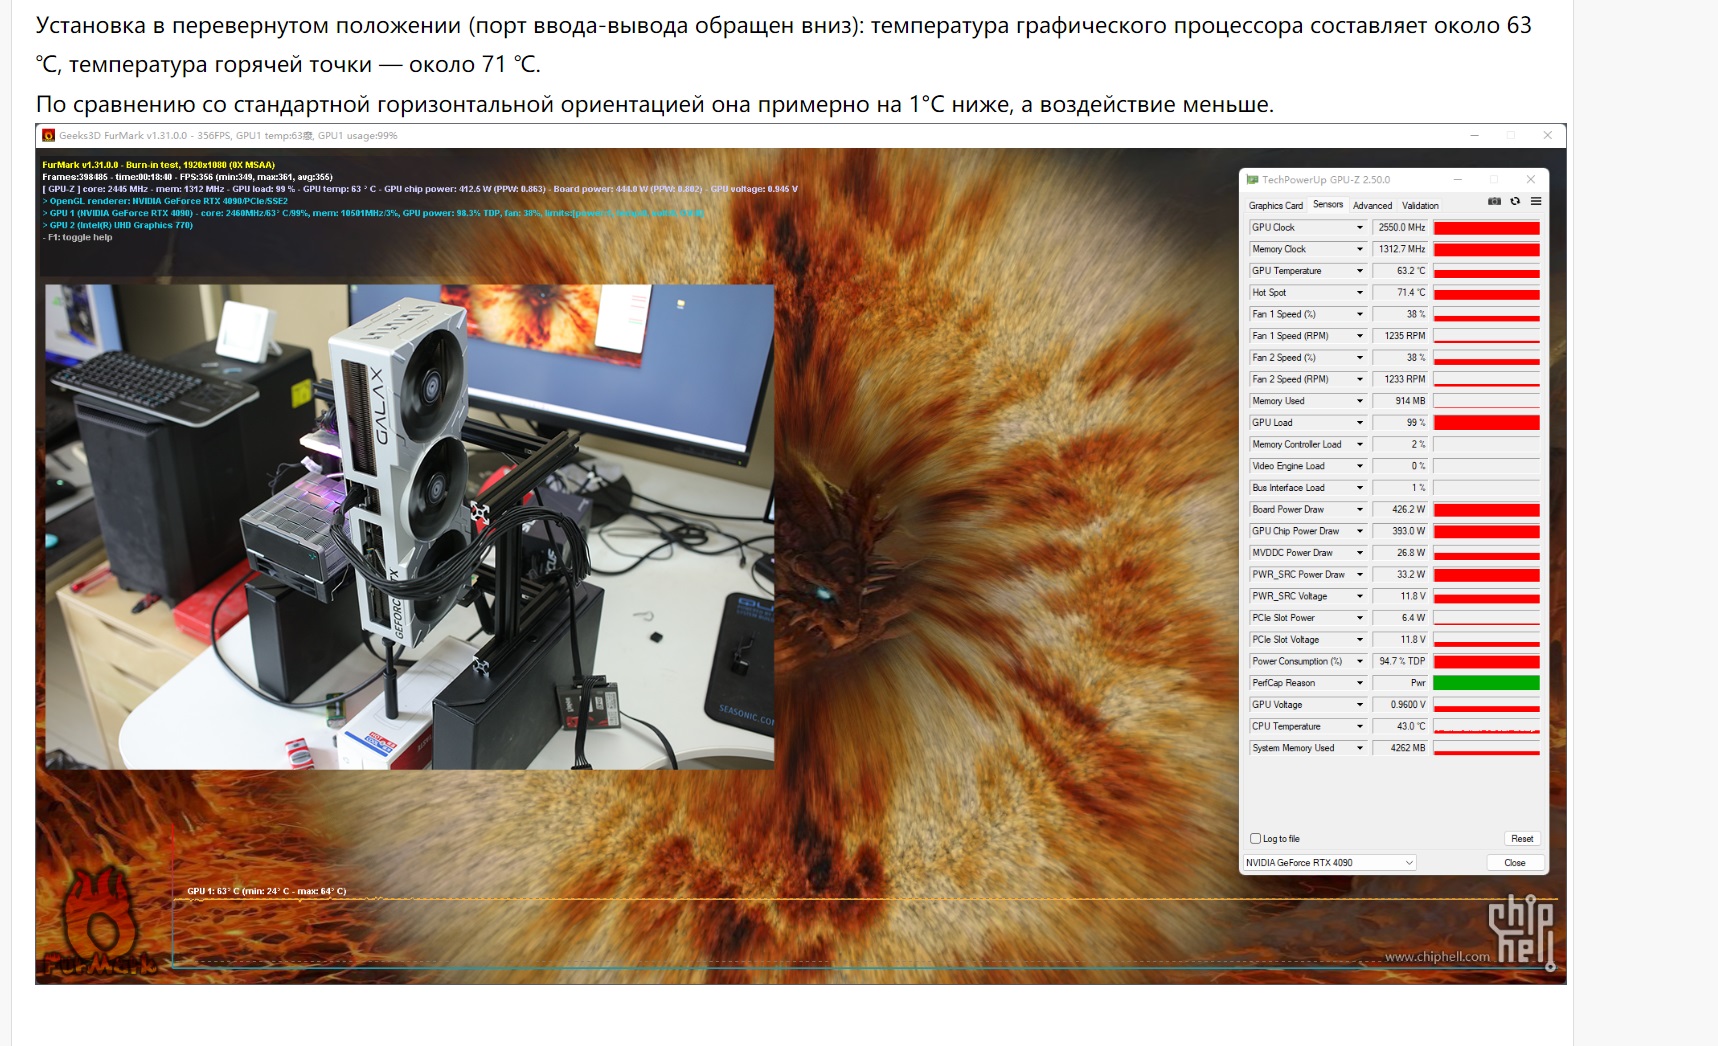Expand the PWR_SRC Power Draw dropdown
The width and height of the screenshot is (1718, 1046).
coord(1360,575)
